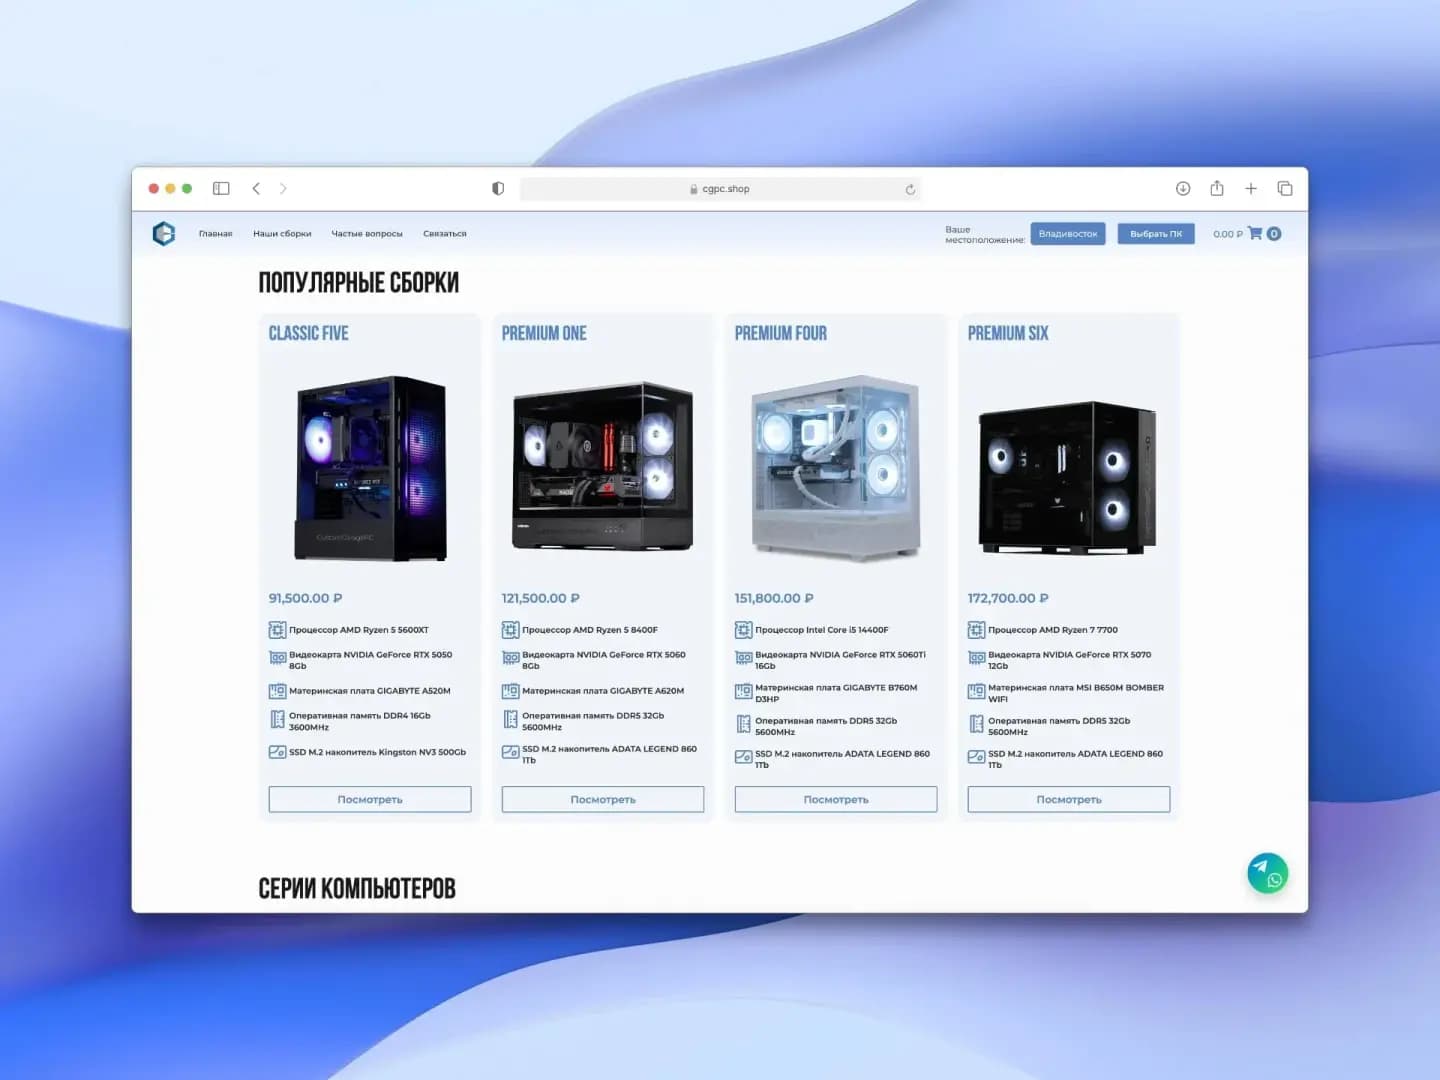Click the GPU icon next to NVIDIA RTX 5060

509,658
